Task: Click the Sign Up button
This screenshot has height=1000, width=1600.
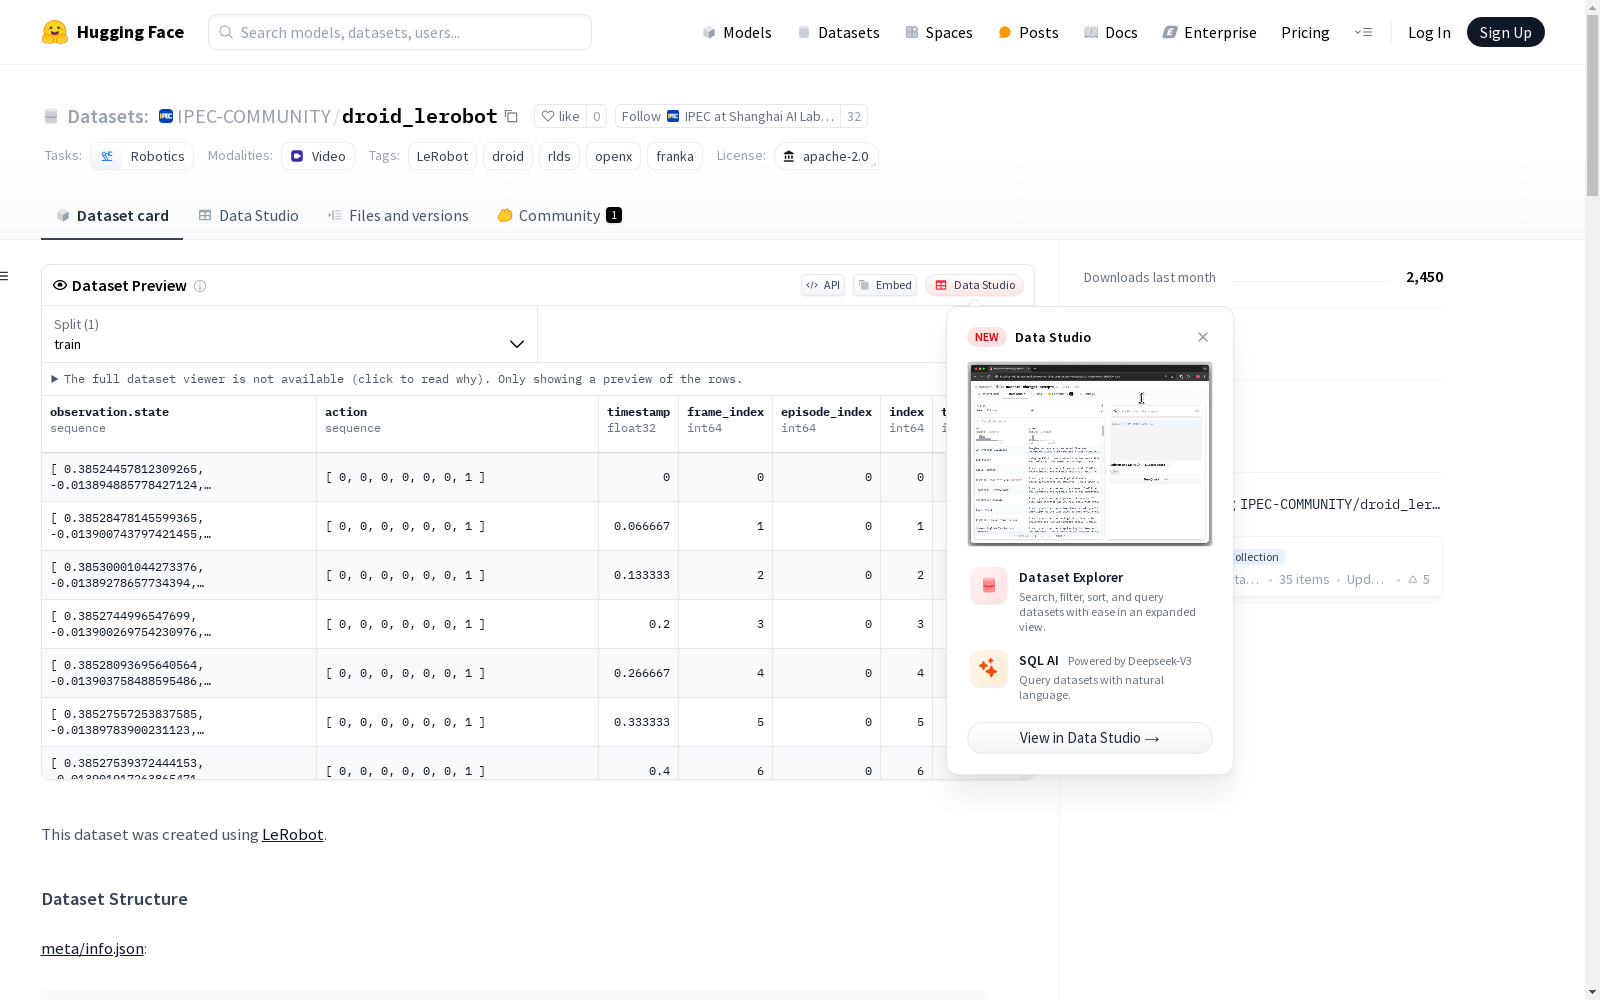Action: (1505, 32)
